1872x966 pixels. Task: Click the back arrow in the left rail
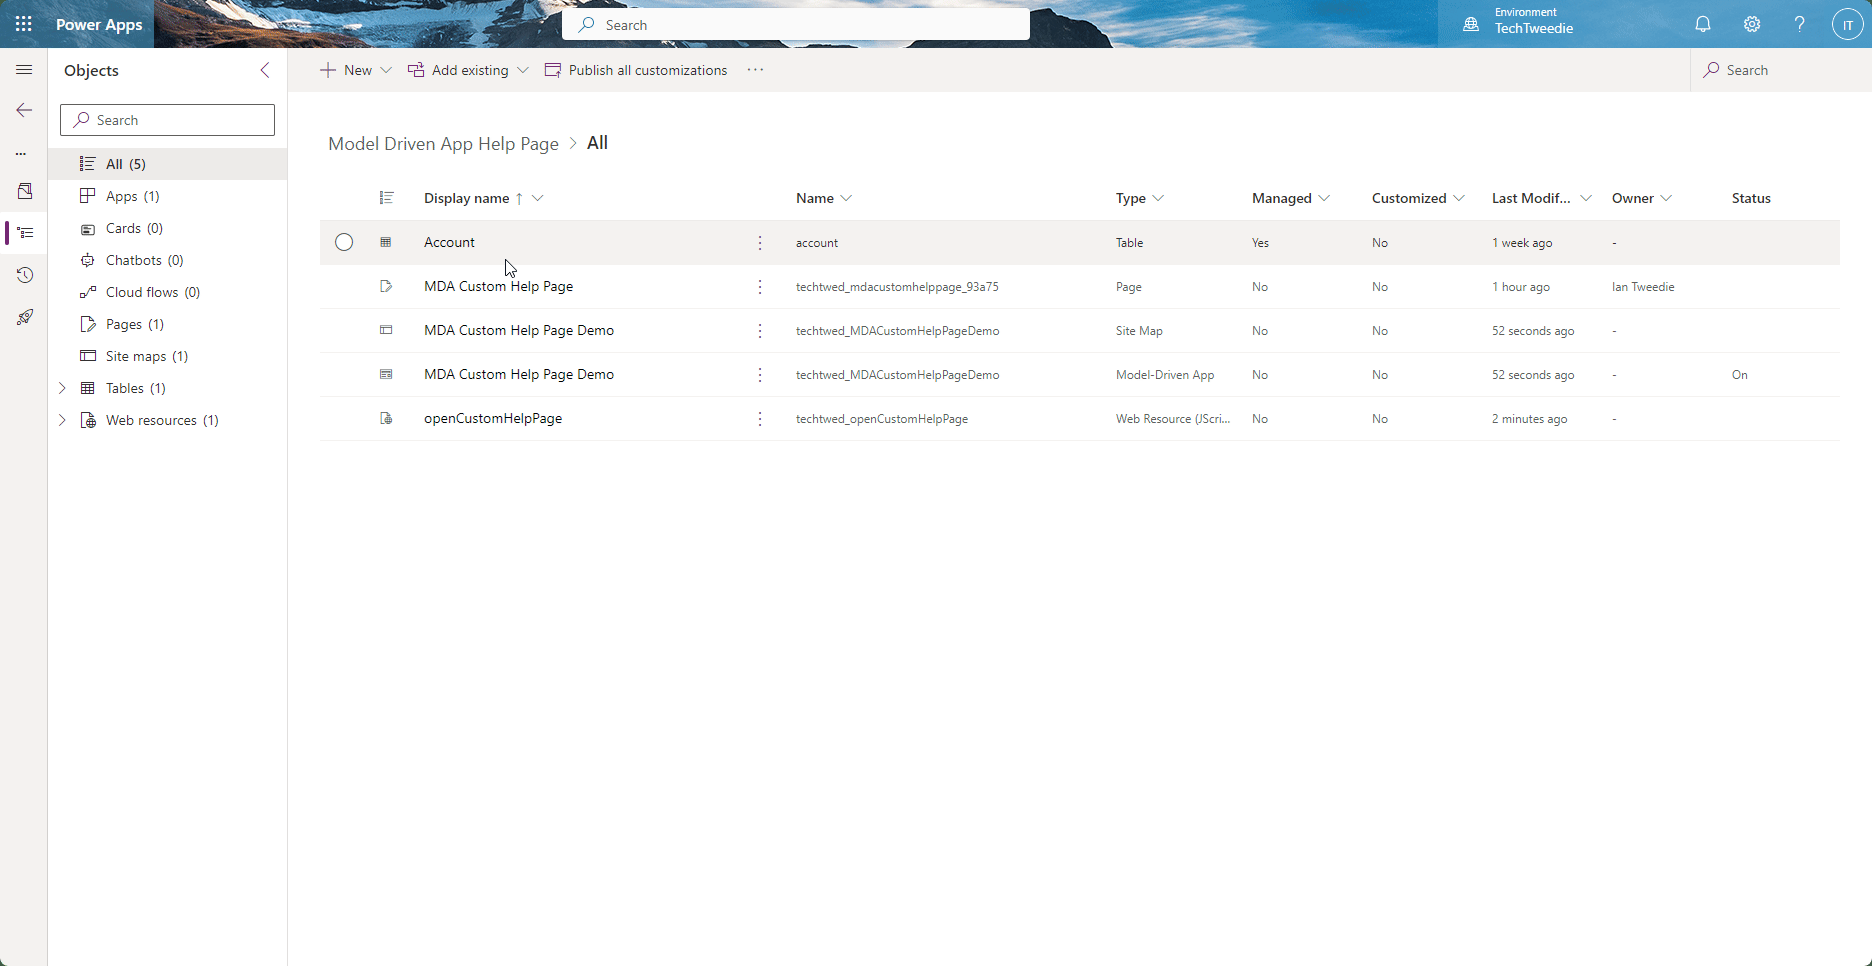coord(24,110)
